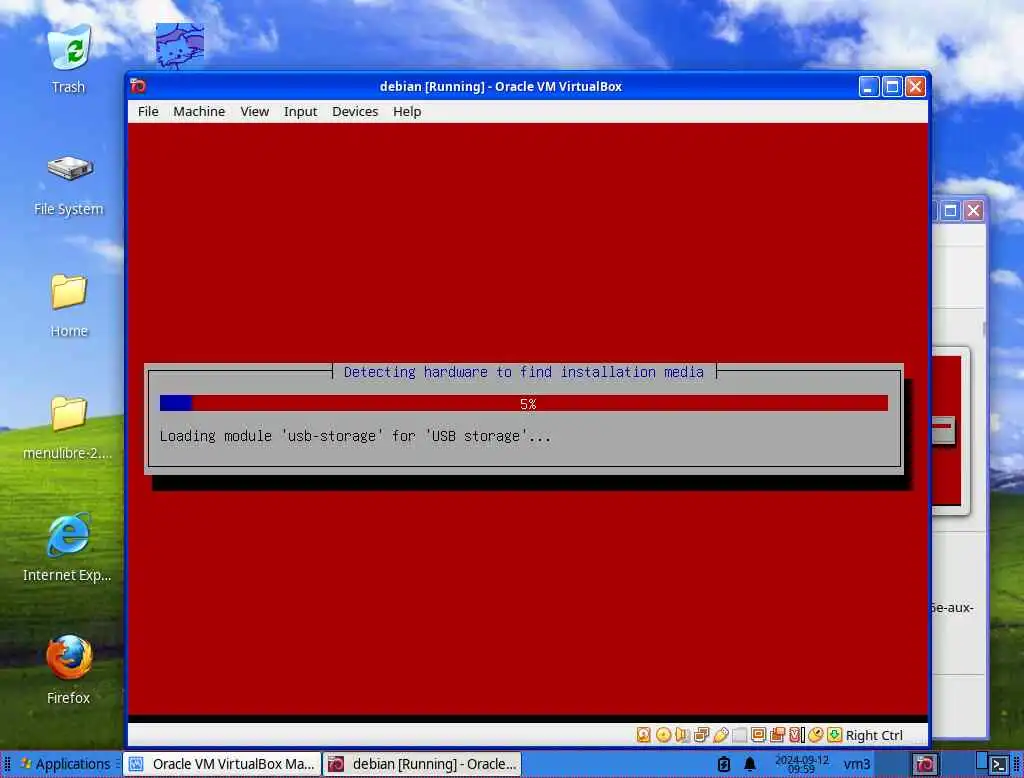
Task: Click the VirtualBox tray icon in taskbar
Action: point(924,764)
